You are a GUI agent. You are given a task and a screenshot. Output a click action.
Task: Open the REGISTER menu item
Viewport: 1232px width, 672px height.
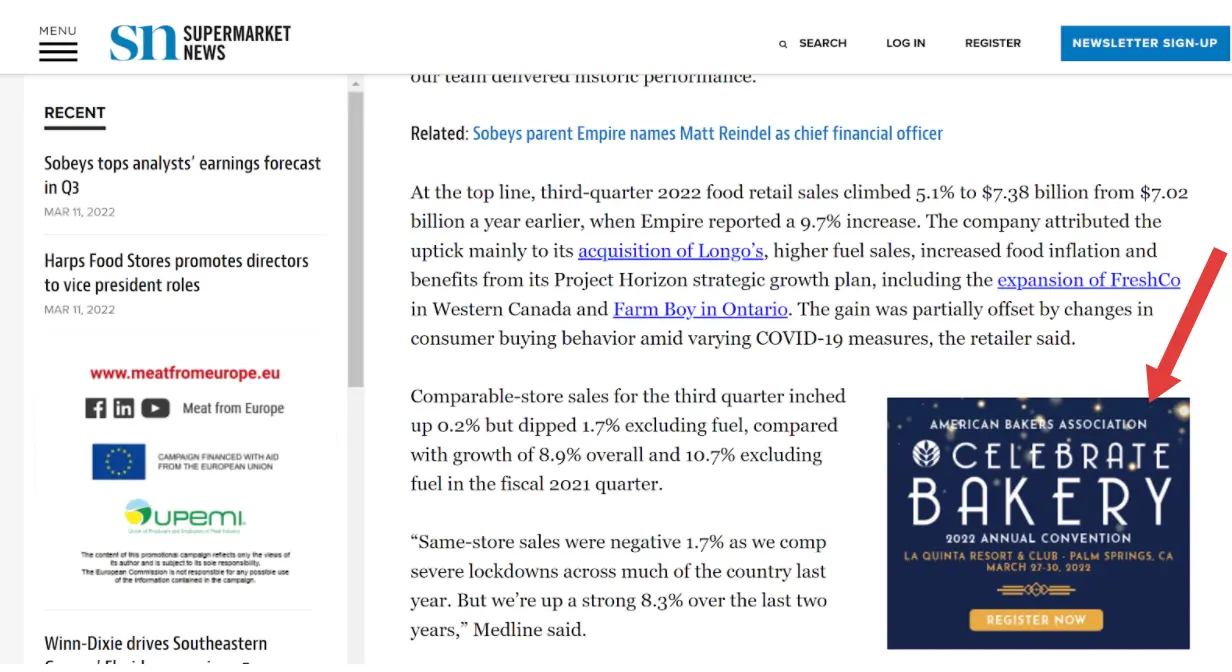click(992, 43)
